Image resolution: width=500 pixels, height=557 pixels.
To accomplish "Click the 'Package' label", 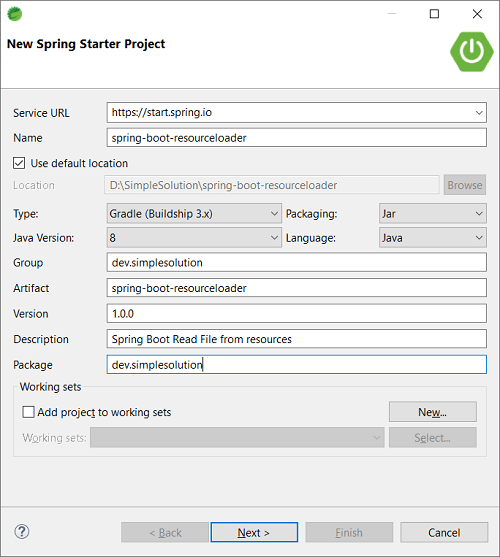I will [33, 365].
